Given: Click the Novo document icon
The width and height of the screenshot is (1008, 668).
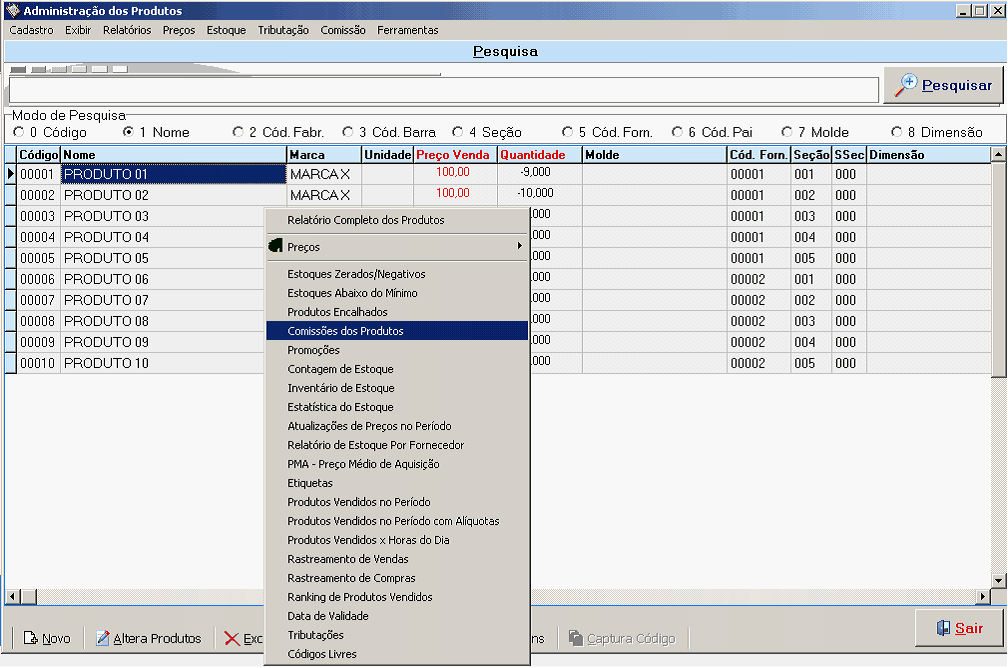Looking at the screenshot, I should pos(30,638).
